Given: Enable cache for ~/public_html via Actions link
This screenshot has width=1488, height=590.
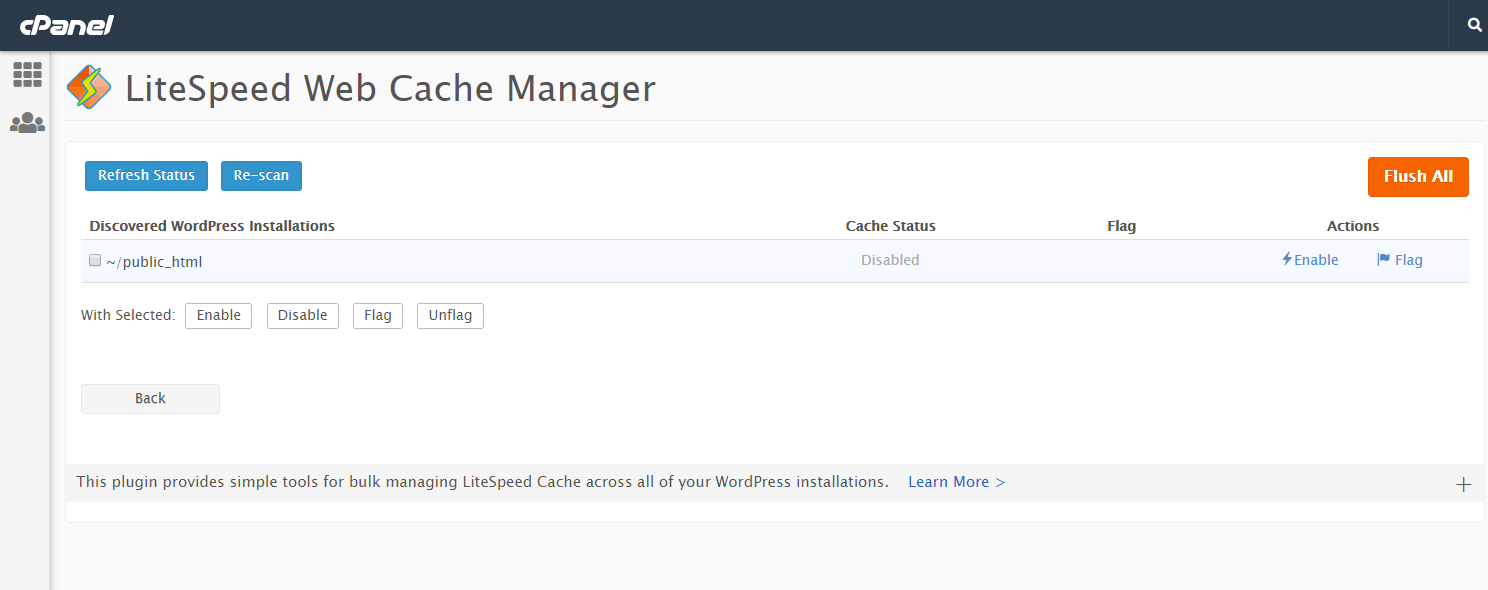Looking at the screenshot, I should 1310,260.
